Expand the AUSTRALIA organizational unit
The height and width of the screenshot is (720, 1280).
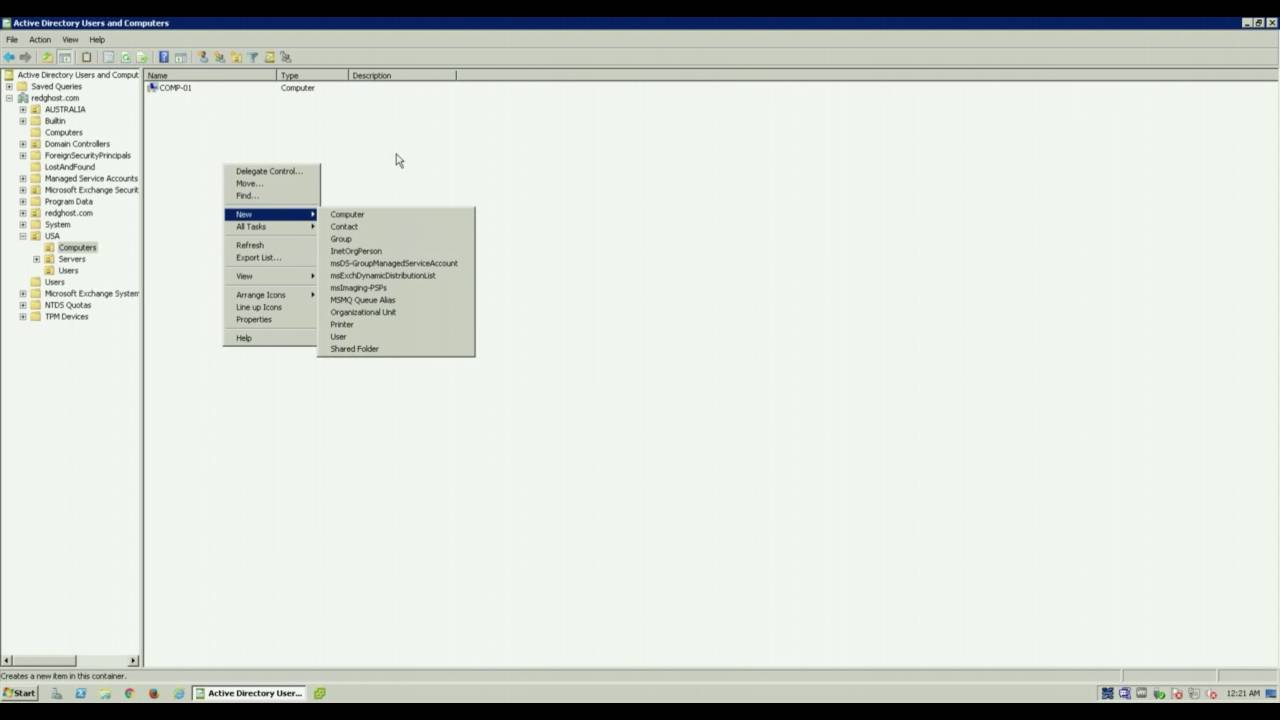click(x=23, y=110)
